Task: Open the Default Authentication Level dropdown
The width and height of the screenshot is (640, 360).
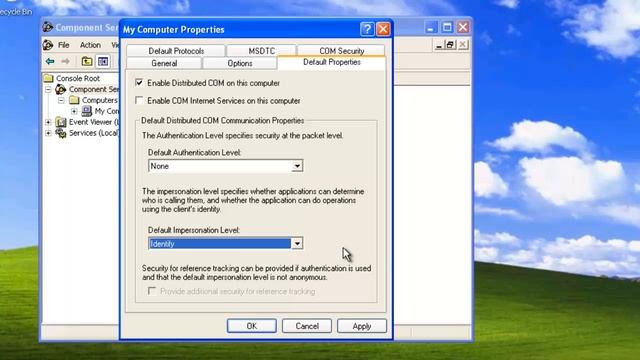Action: tap(297, 166)
